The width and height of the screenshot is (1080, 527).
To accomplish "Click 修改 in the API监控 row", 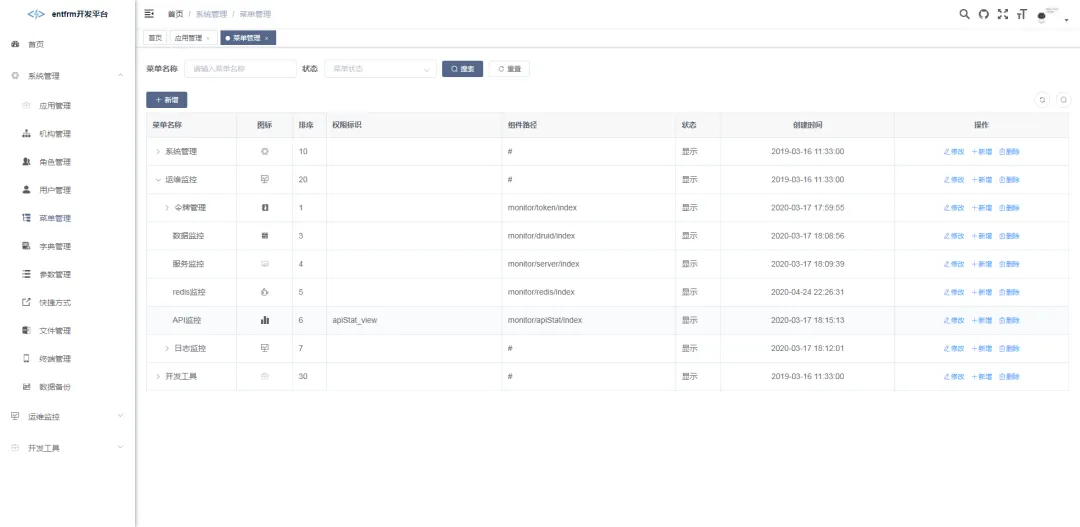I will [x=954, y=320].
